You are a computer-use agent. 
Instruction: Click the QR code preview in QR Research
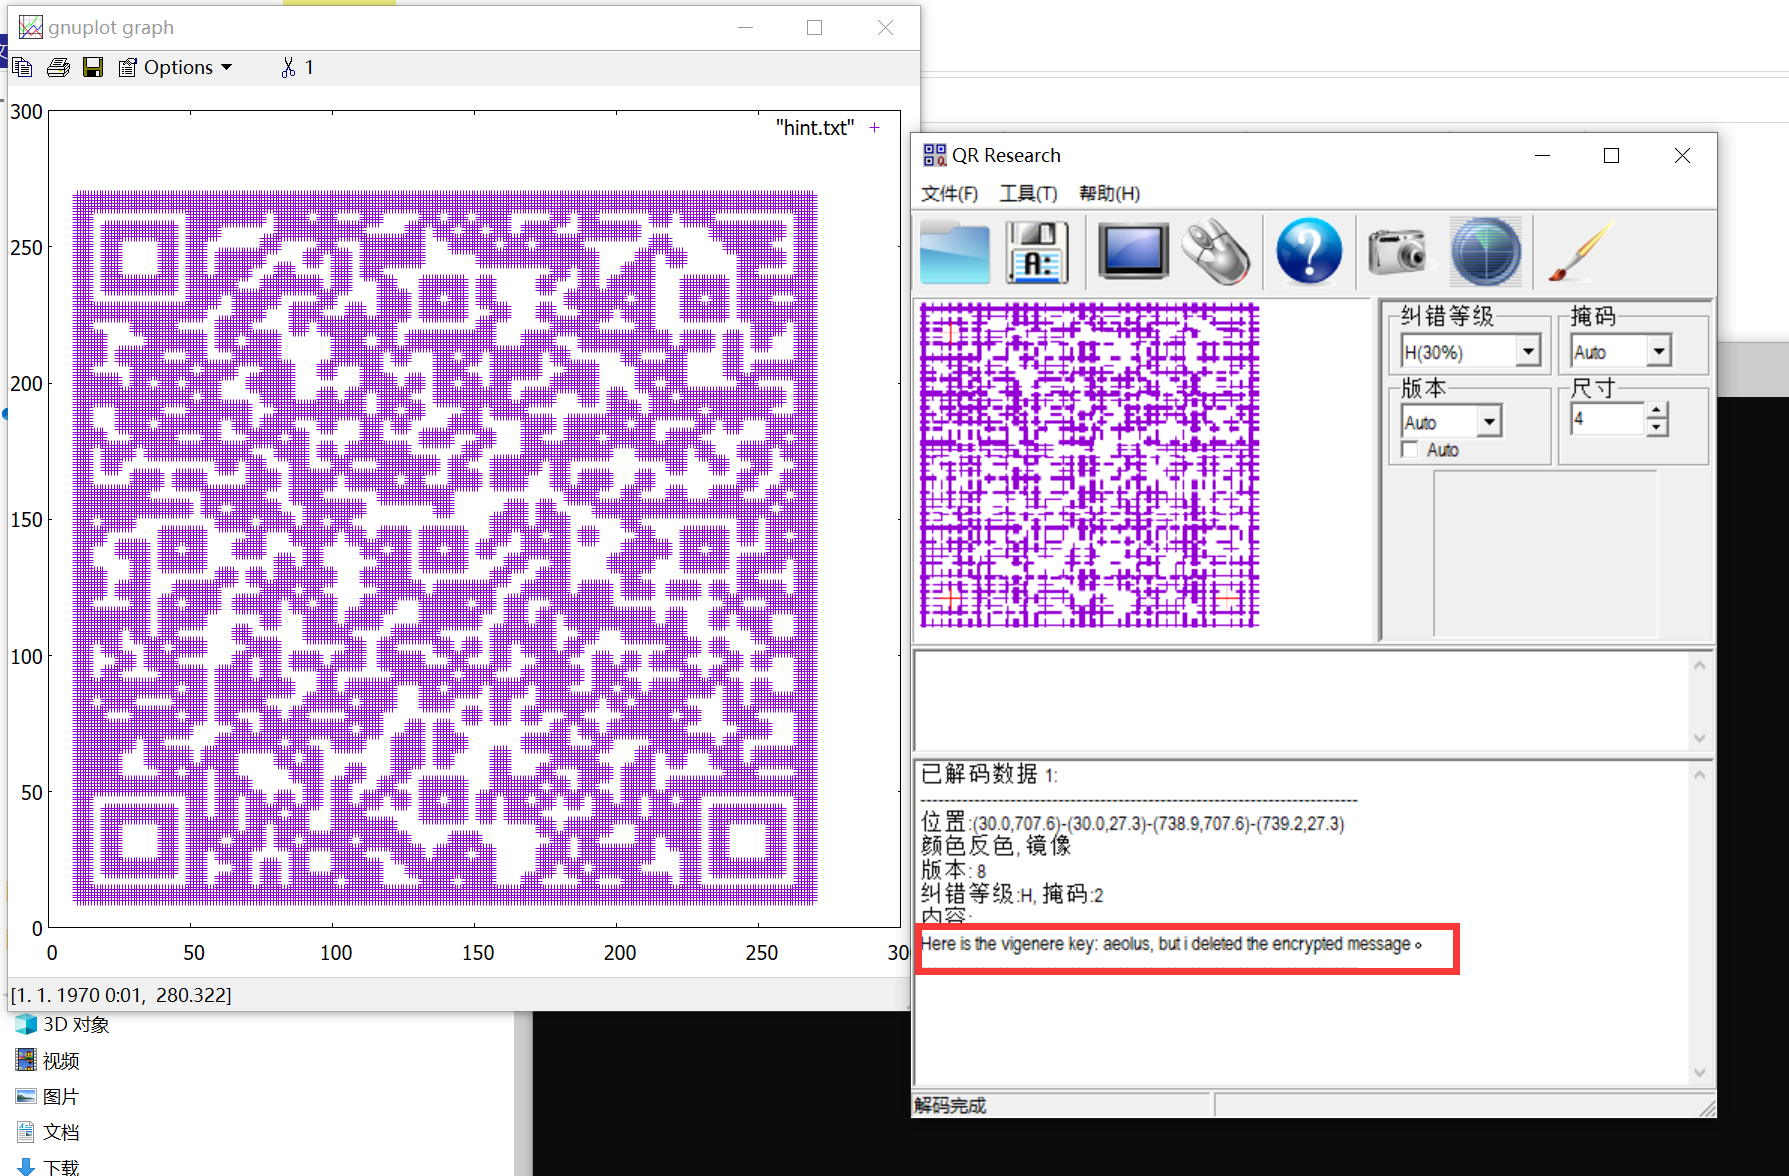point(1089,465)
